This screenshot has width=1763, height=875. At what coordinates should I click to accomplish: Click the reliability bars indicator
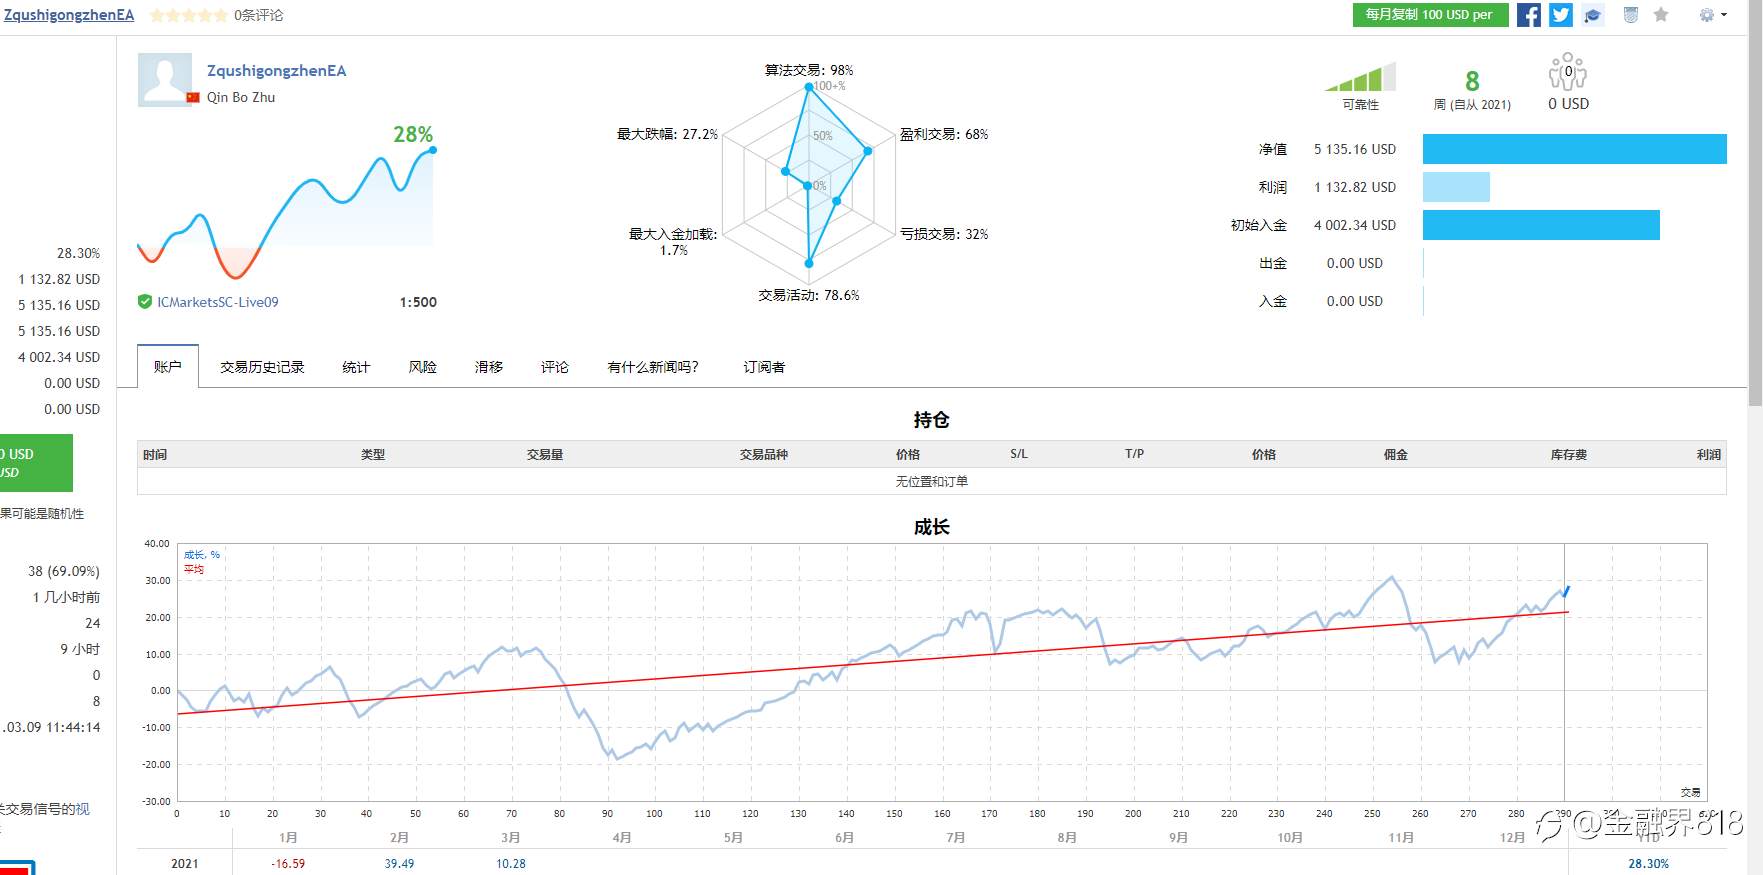click(x=1360, y=77)
